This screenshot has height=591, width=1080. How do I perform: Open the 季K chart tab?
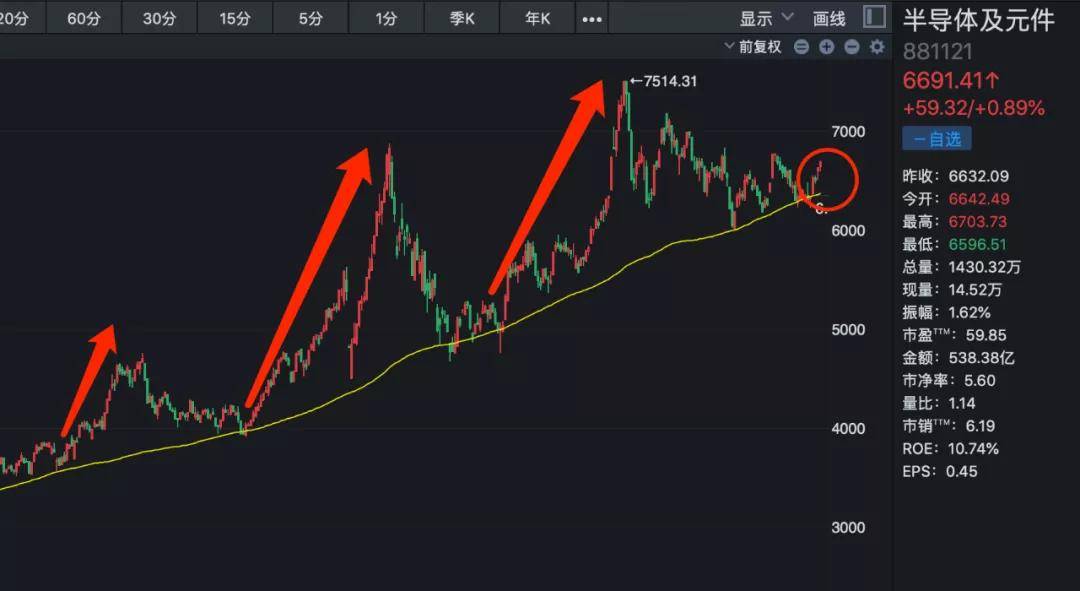462,19
